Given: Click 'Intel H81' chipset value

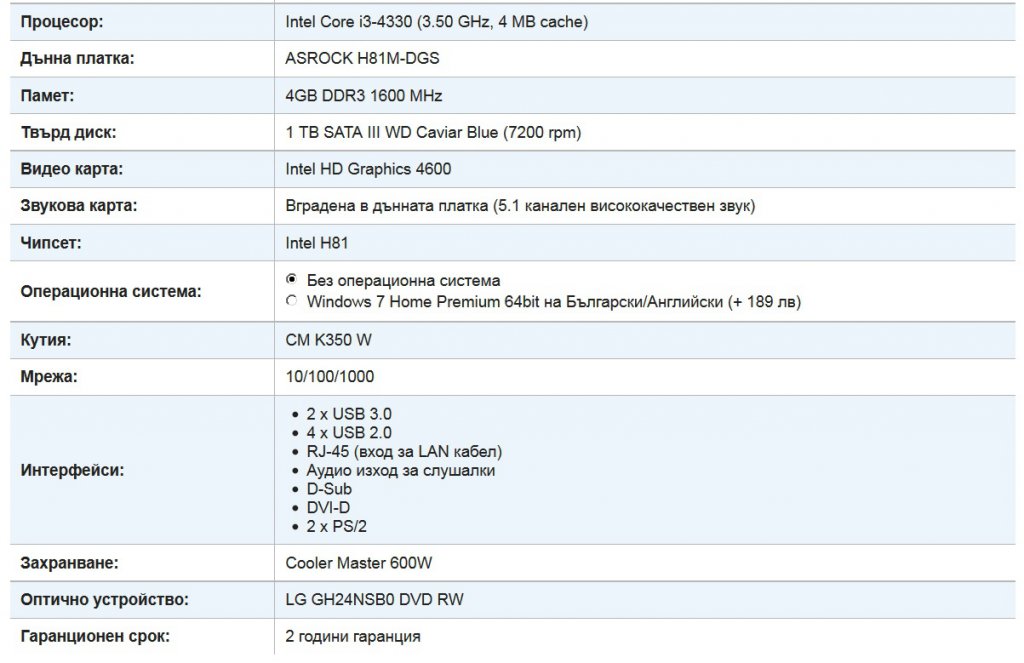Looking at the screenshot, I should click(x=317, y=242).
